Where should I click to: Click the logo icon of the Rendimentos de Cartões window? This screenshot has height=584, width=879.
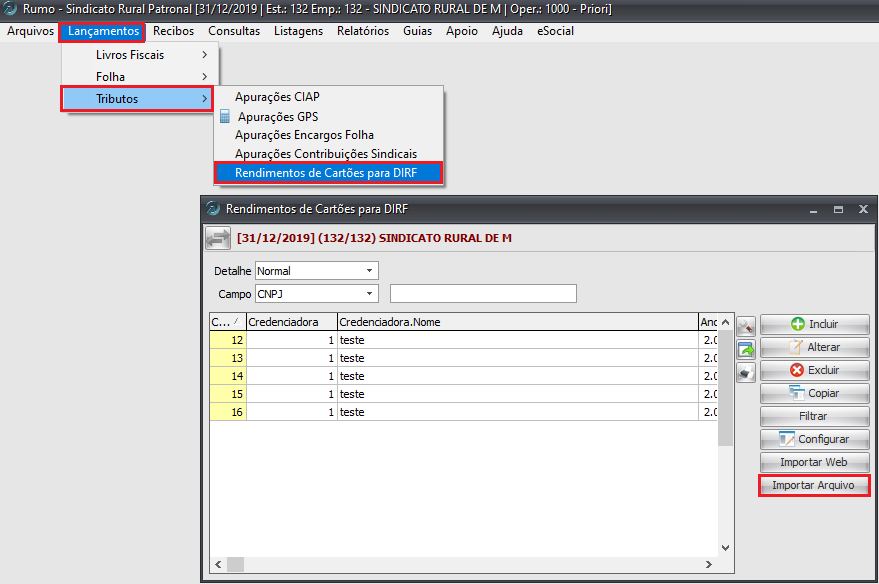213,208
